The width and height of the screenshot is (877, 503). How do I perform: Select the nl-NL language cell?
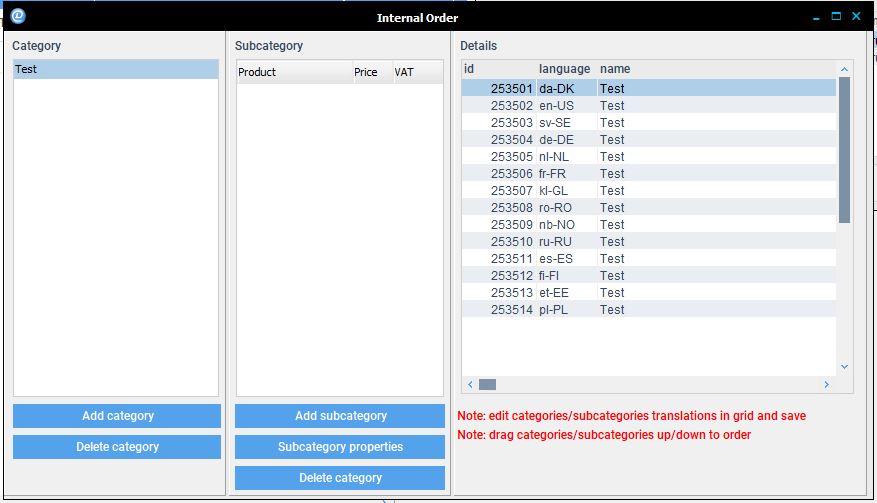tap(566, 157)
